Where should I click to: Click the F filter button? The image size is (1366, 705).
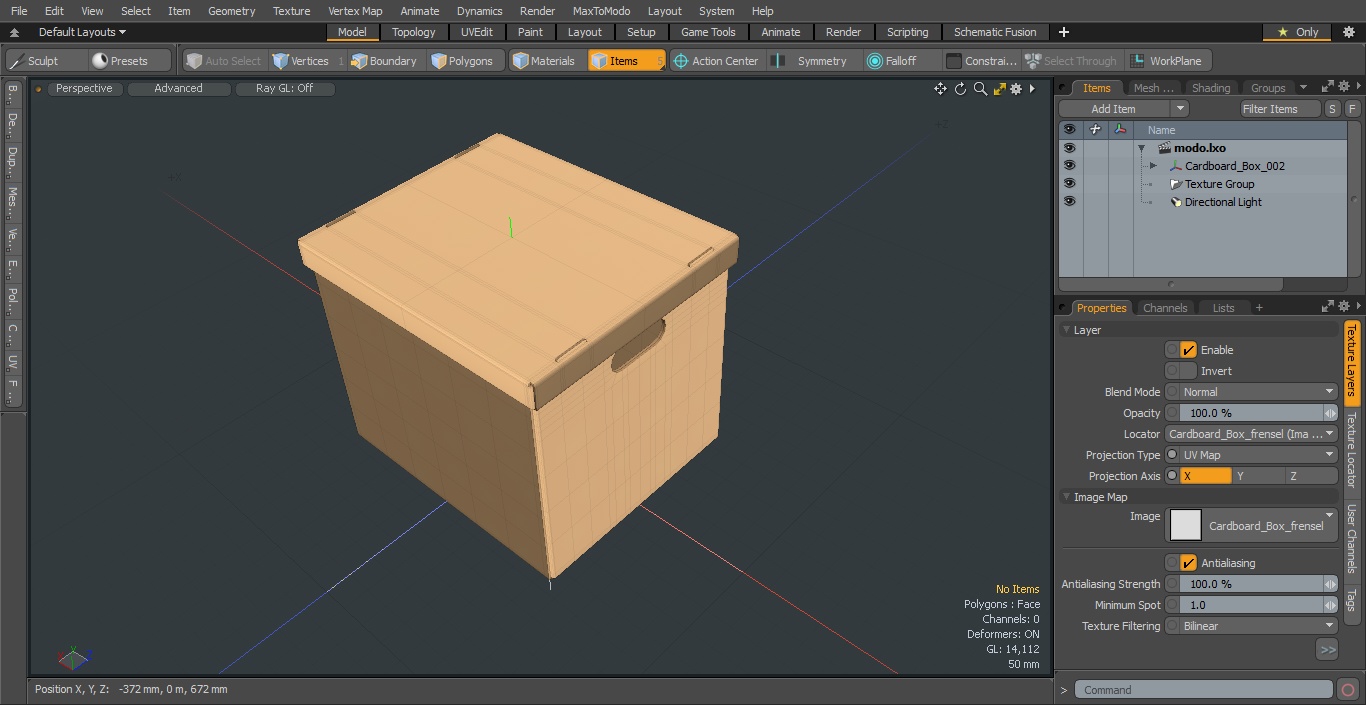[1352, 109]
